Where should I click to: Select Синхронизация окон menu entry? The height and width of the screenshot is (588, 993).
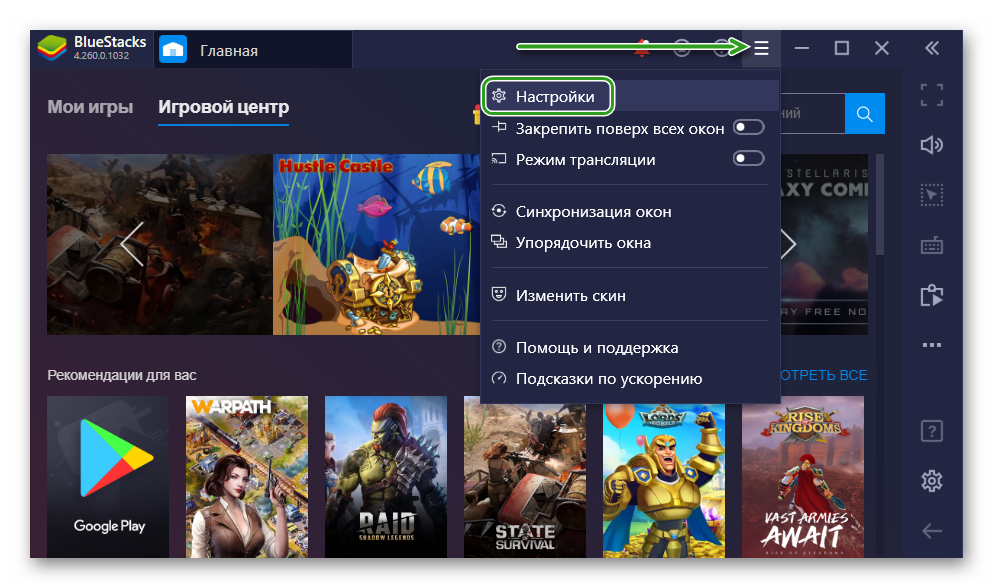(x=630, y=212)
